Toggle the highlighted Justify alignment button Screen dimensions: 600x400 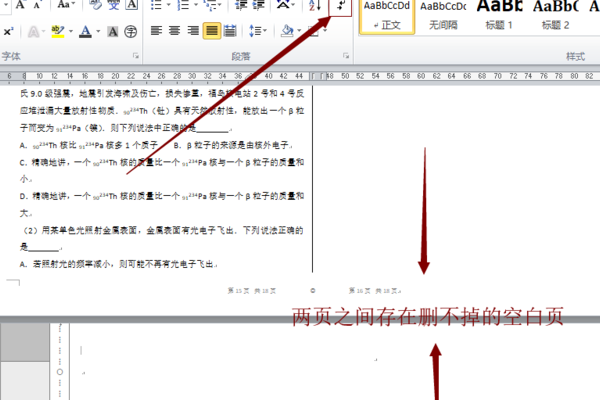click(x=212, y=31)
